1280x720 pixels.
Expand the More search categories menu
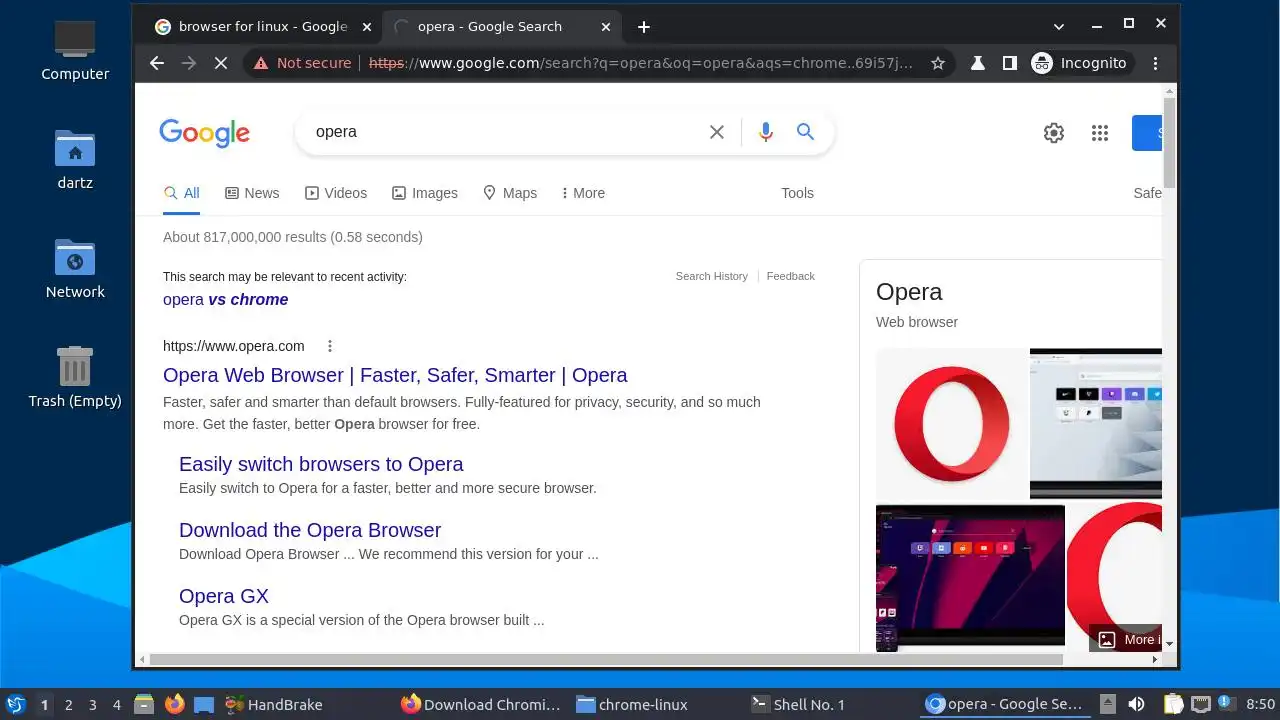point(583,193)
